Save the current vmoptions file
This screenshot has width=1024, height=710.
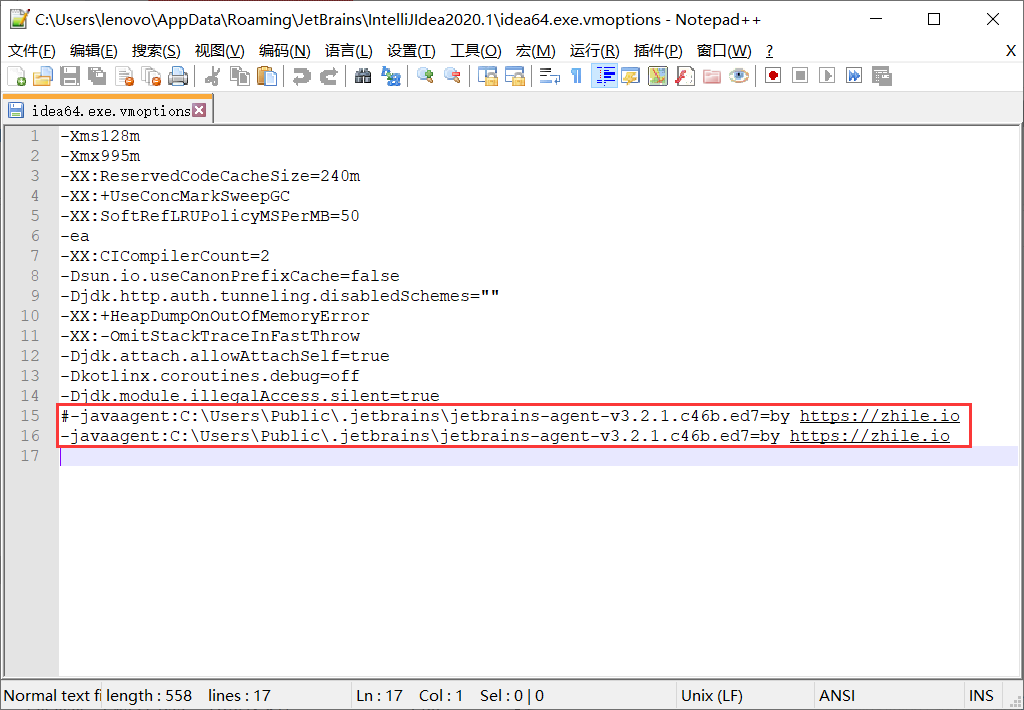point(68,77)
